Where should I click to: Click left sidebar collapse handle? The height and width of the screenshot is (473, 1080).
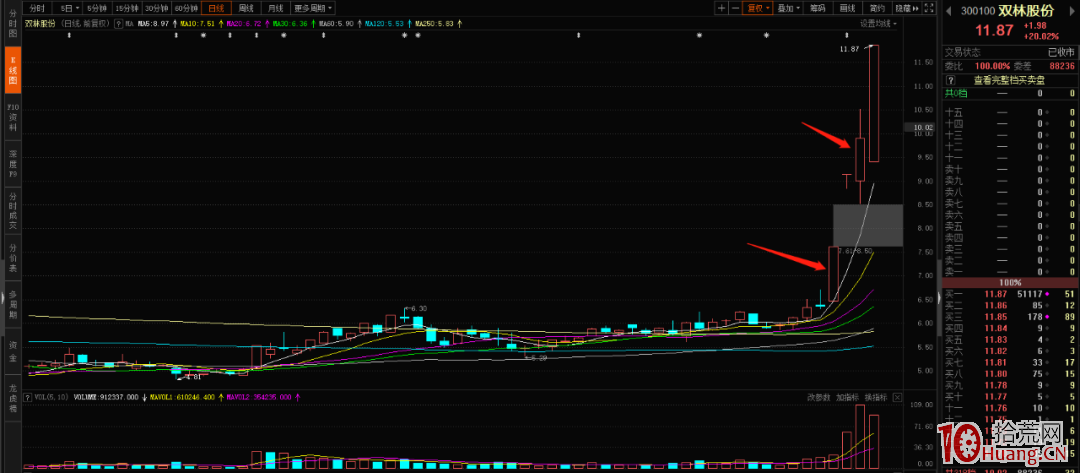(2, 297)
